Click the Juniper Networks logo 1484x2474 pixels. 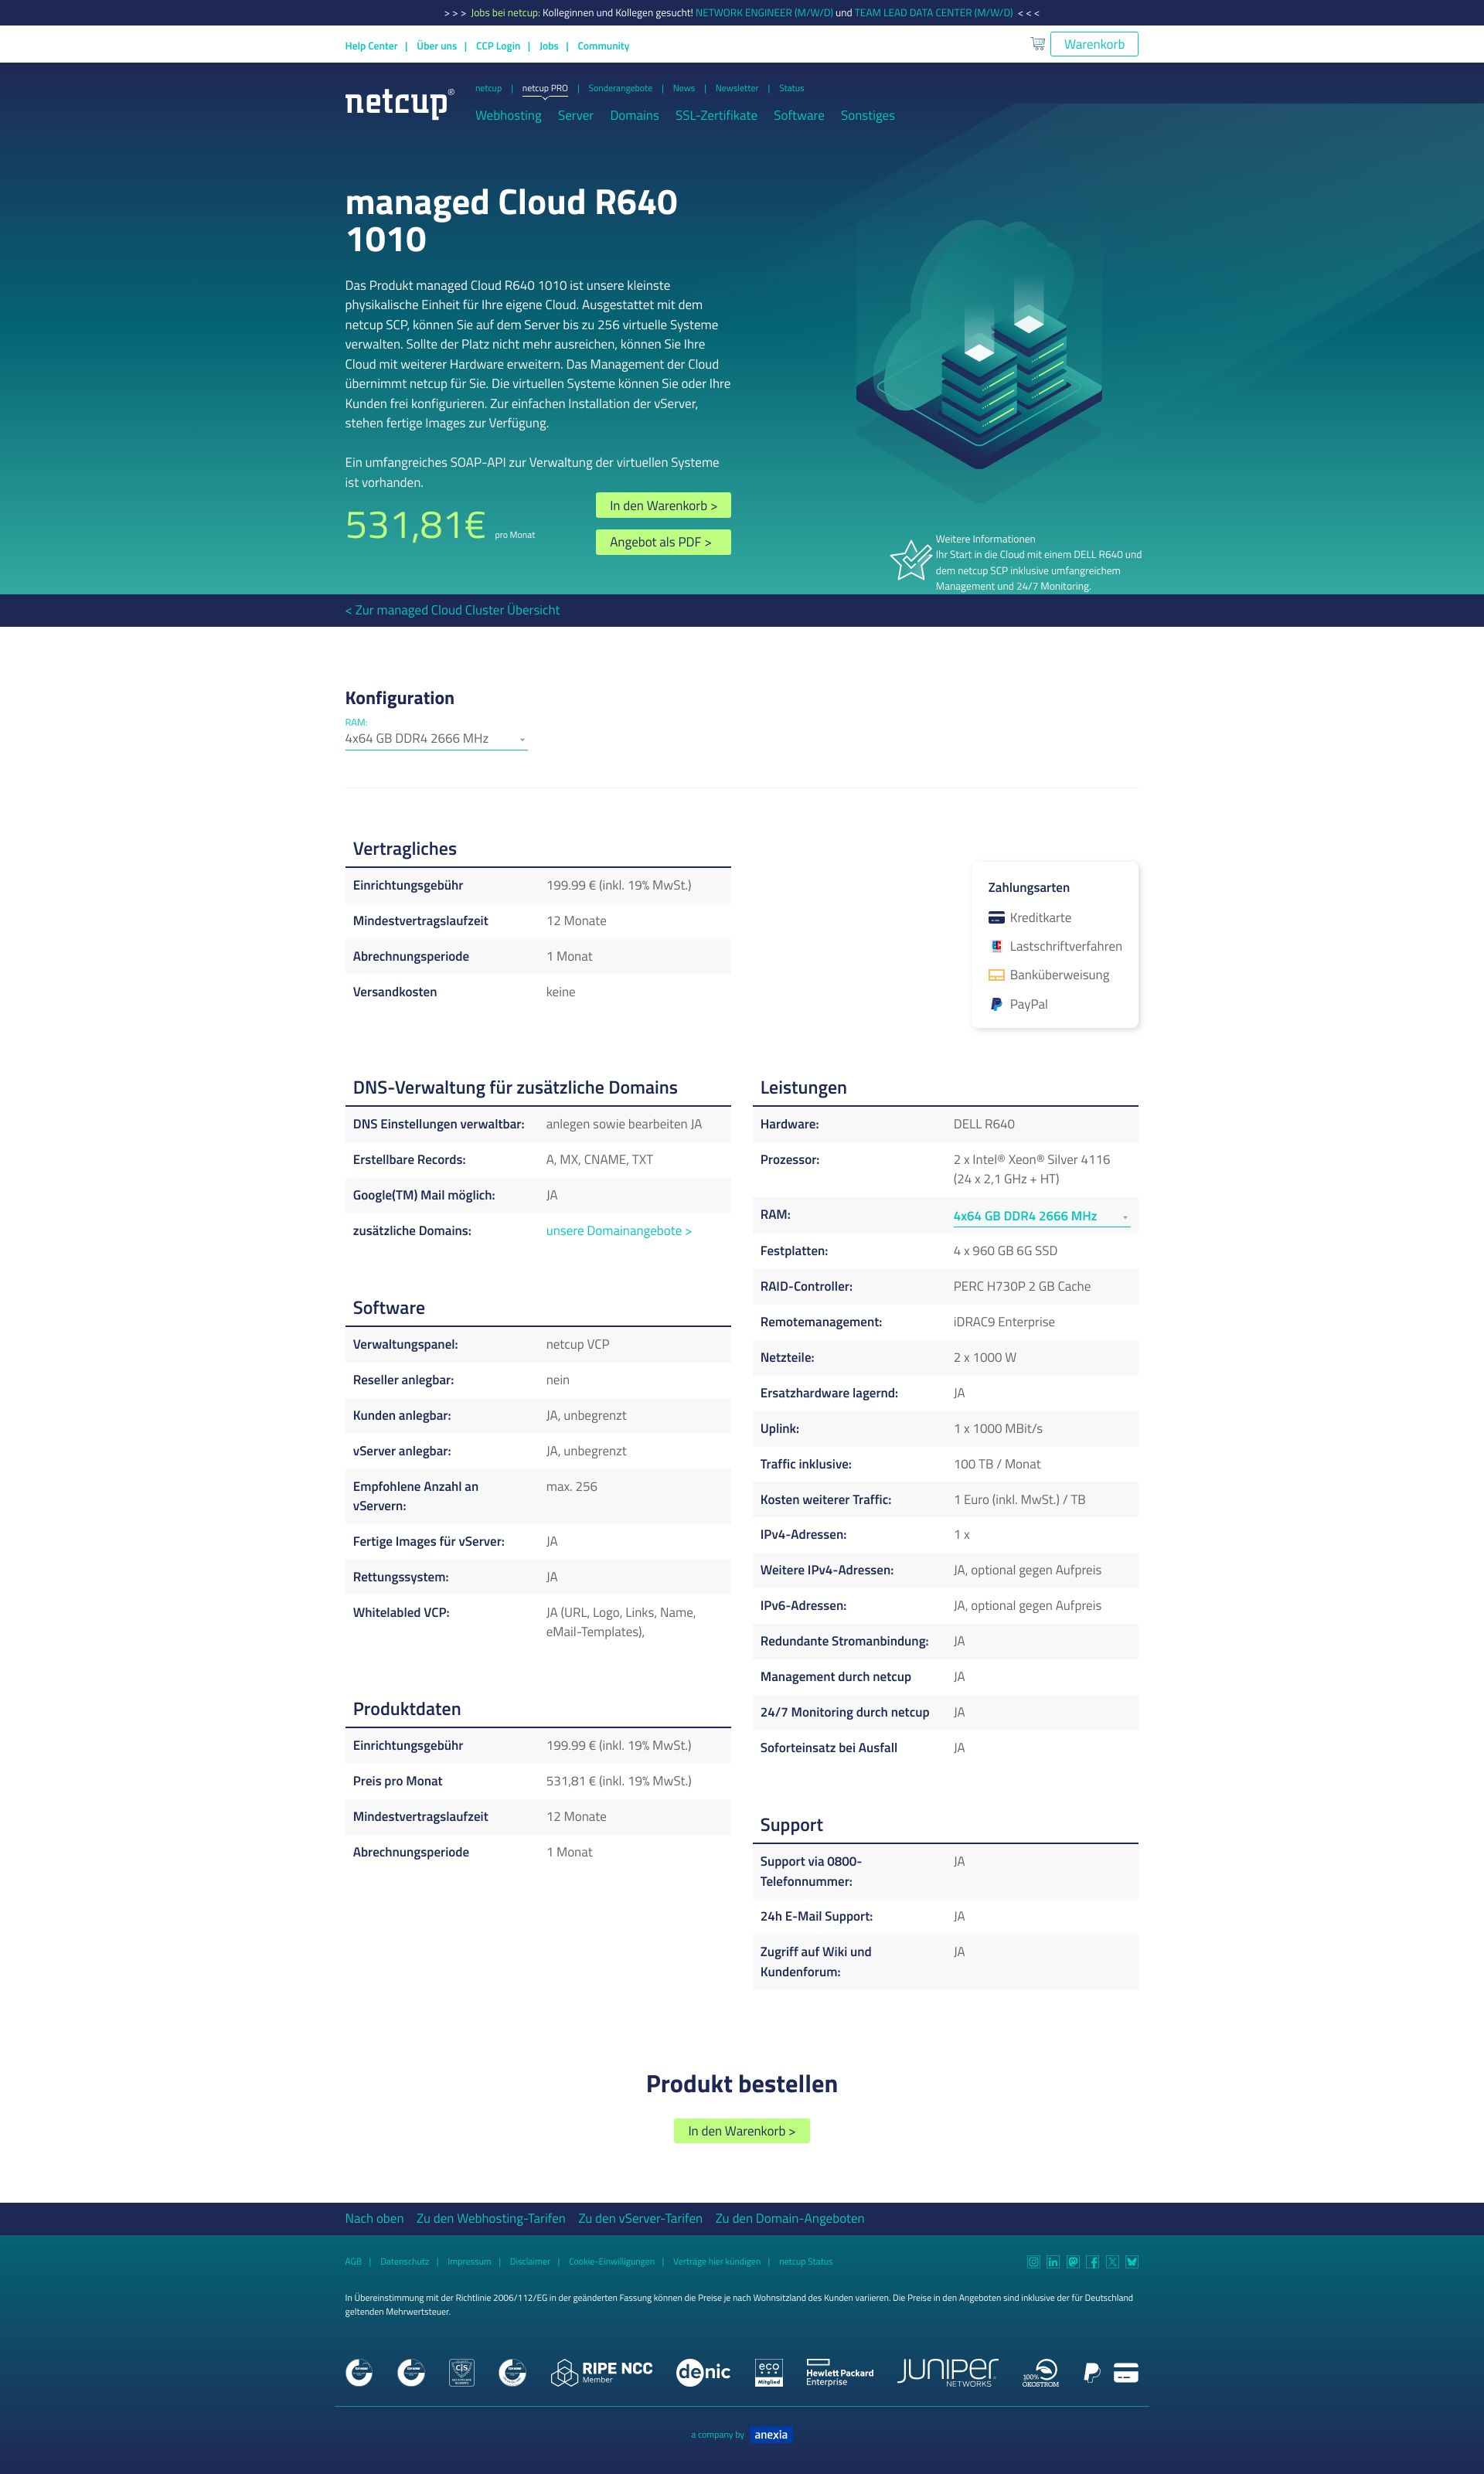[947, 2372]
